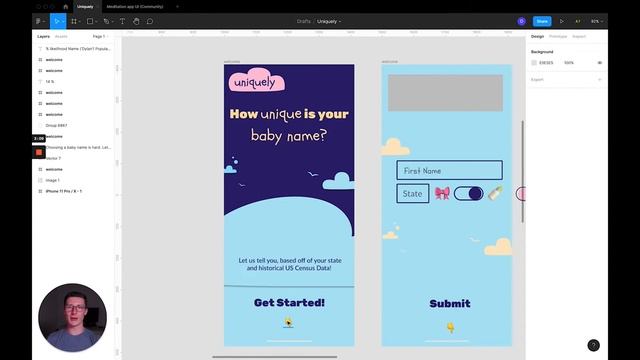Click the 'Drafts' breadcrumb link
Viewport: 640px width, 360px height.
(303, 21)
